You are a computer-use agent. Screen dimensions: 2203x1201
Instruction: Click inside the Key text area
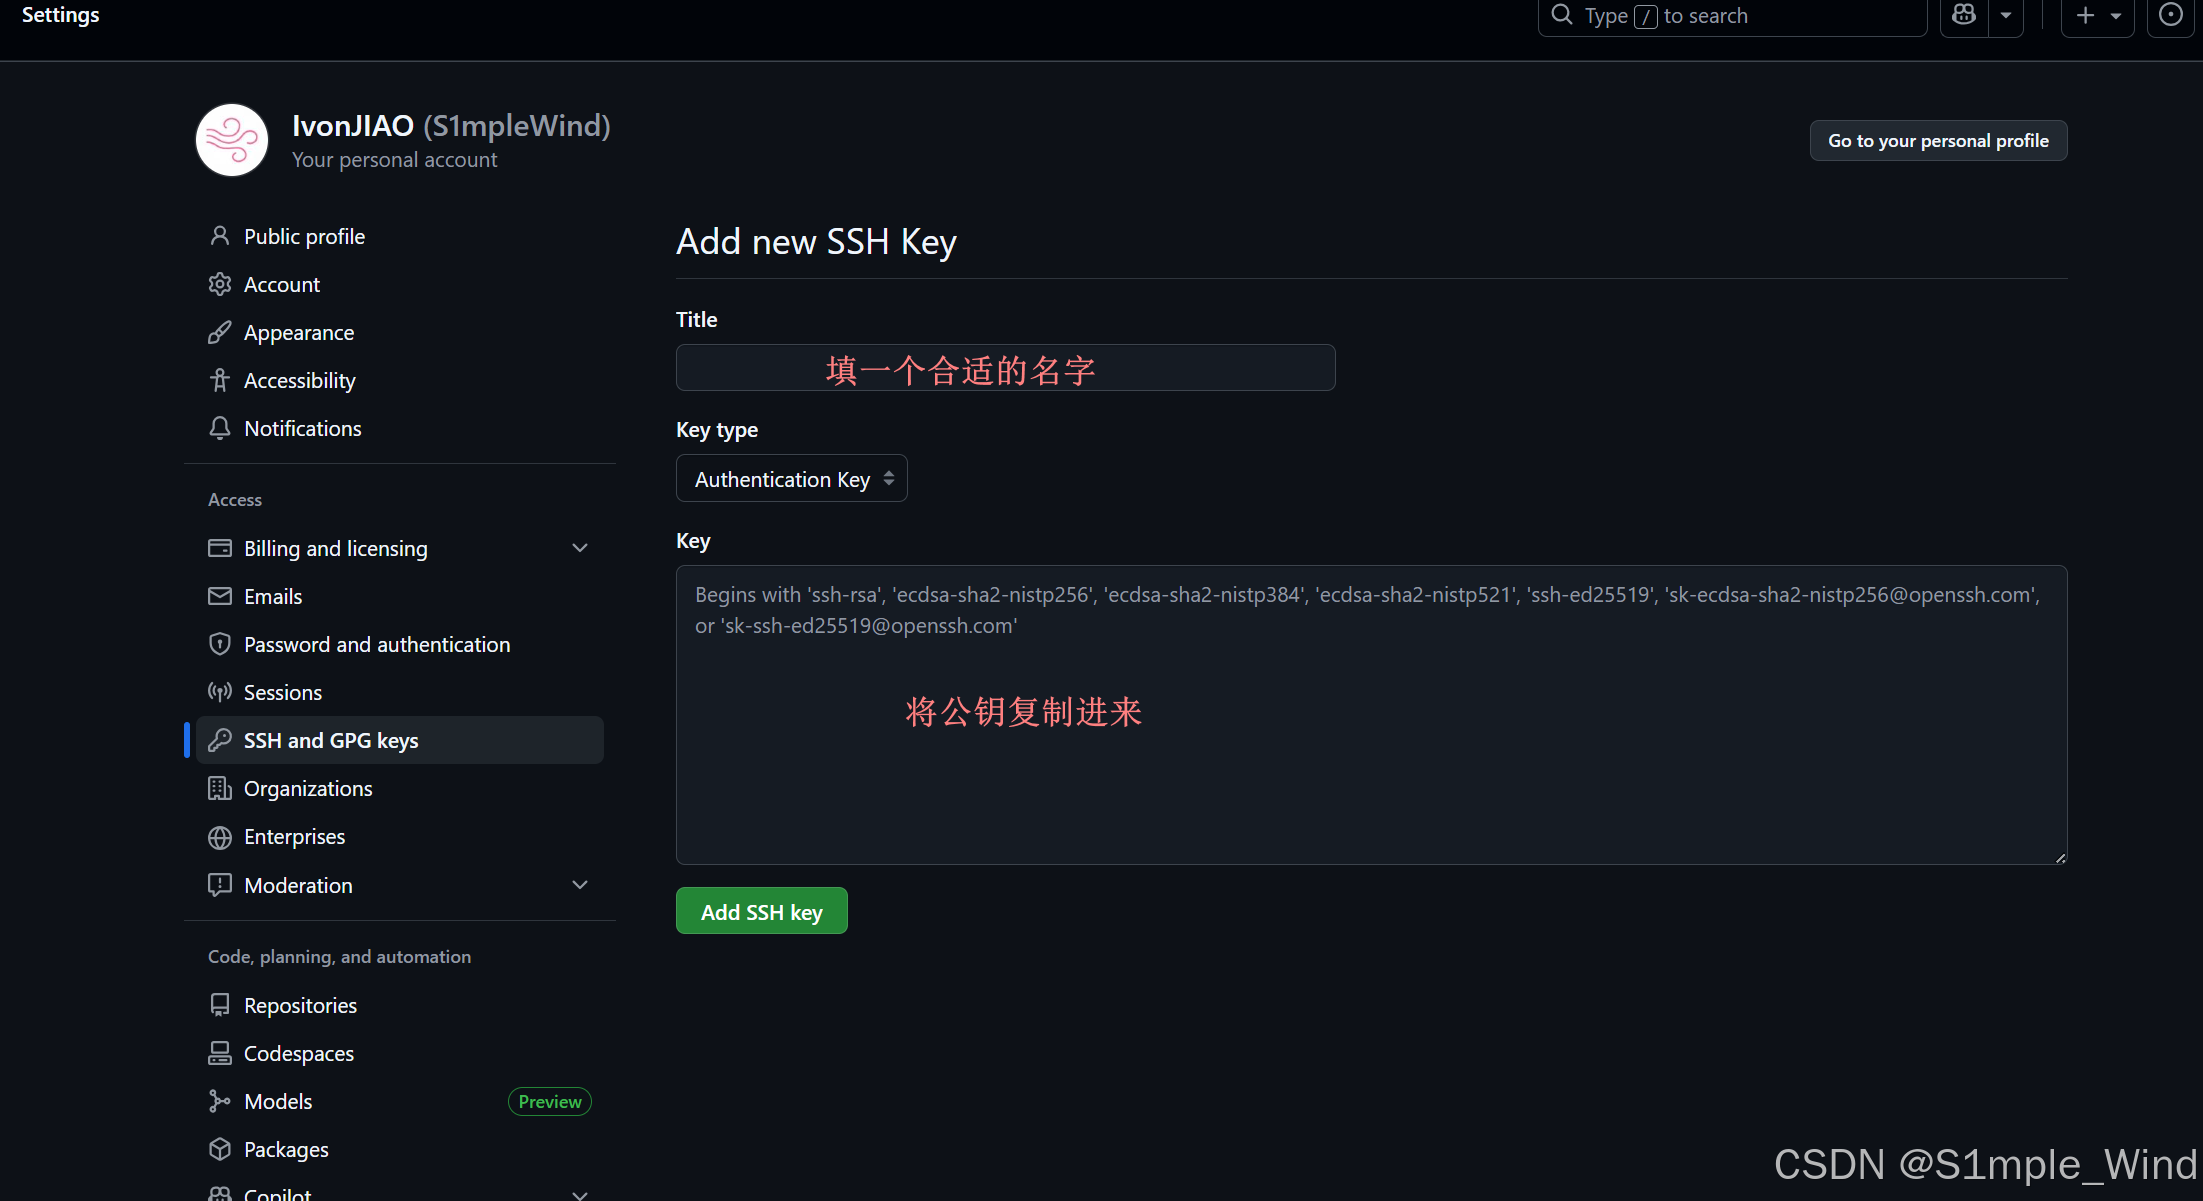(1372, 714)
